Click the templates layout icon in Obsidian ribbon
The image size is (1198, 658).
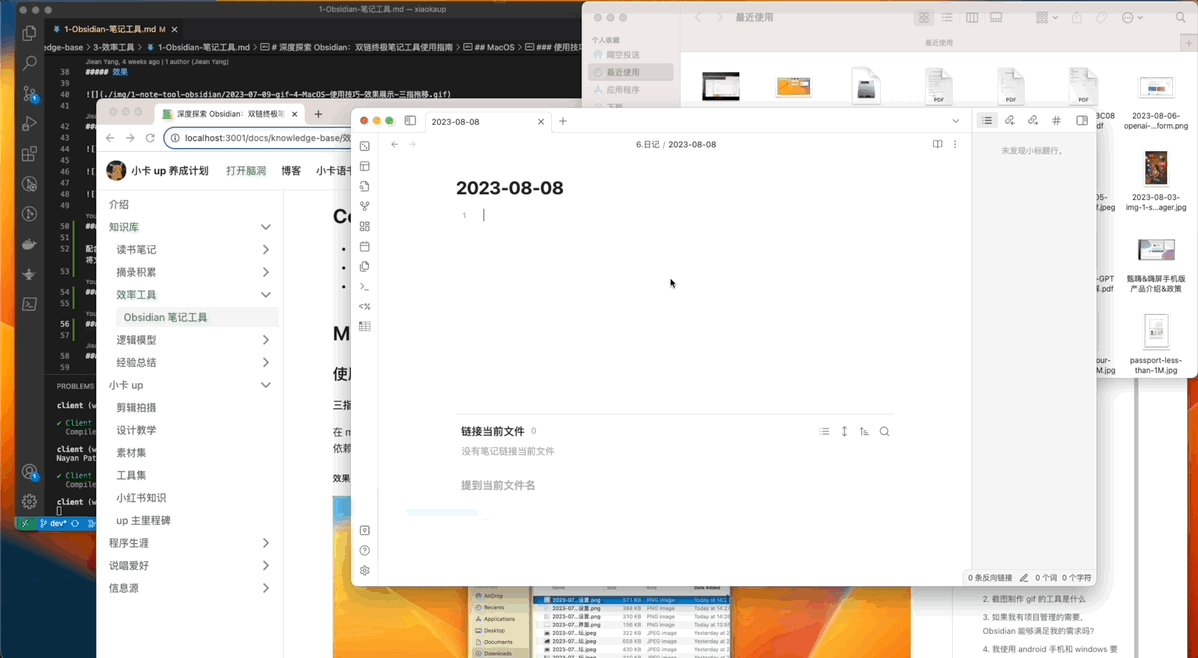(x=365, y=167)
